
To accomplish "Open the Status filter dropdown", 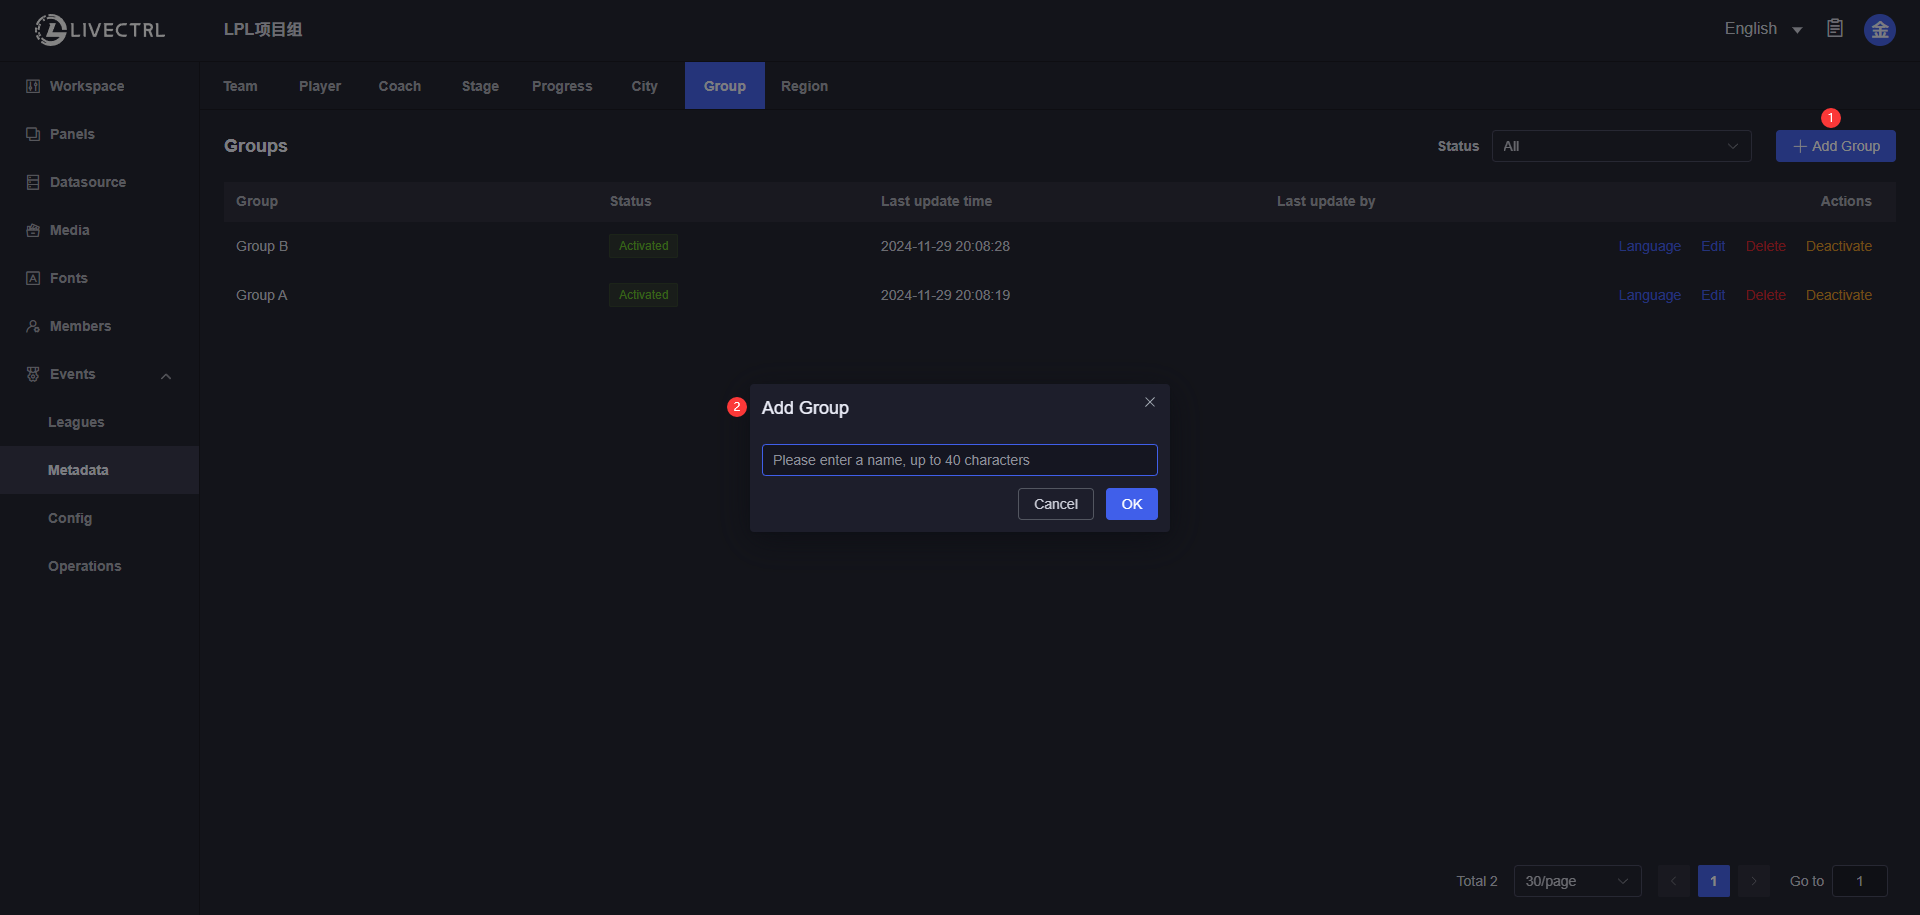I will point(1620,146).
